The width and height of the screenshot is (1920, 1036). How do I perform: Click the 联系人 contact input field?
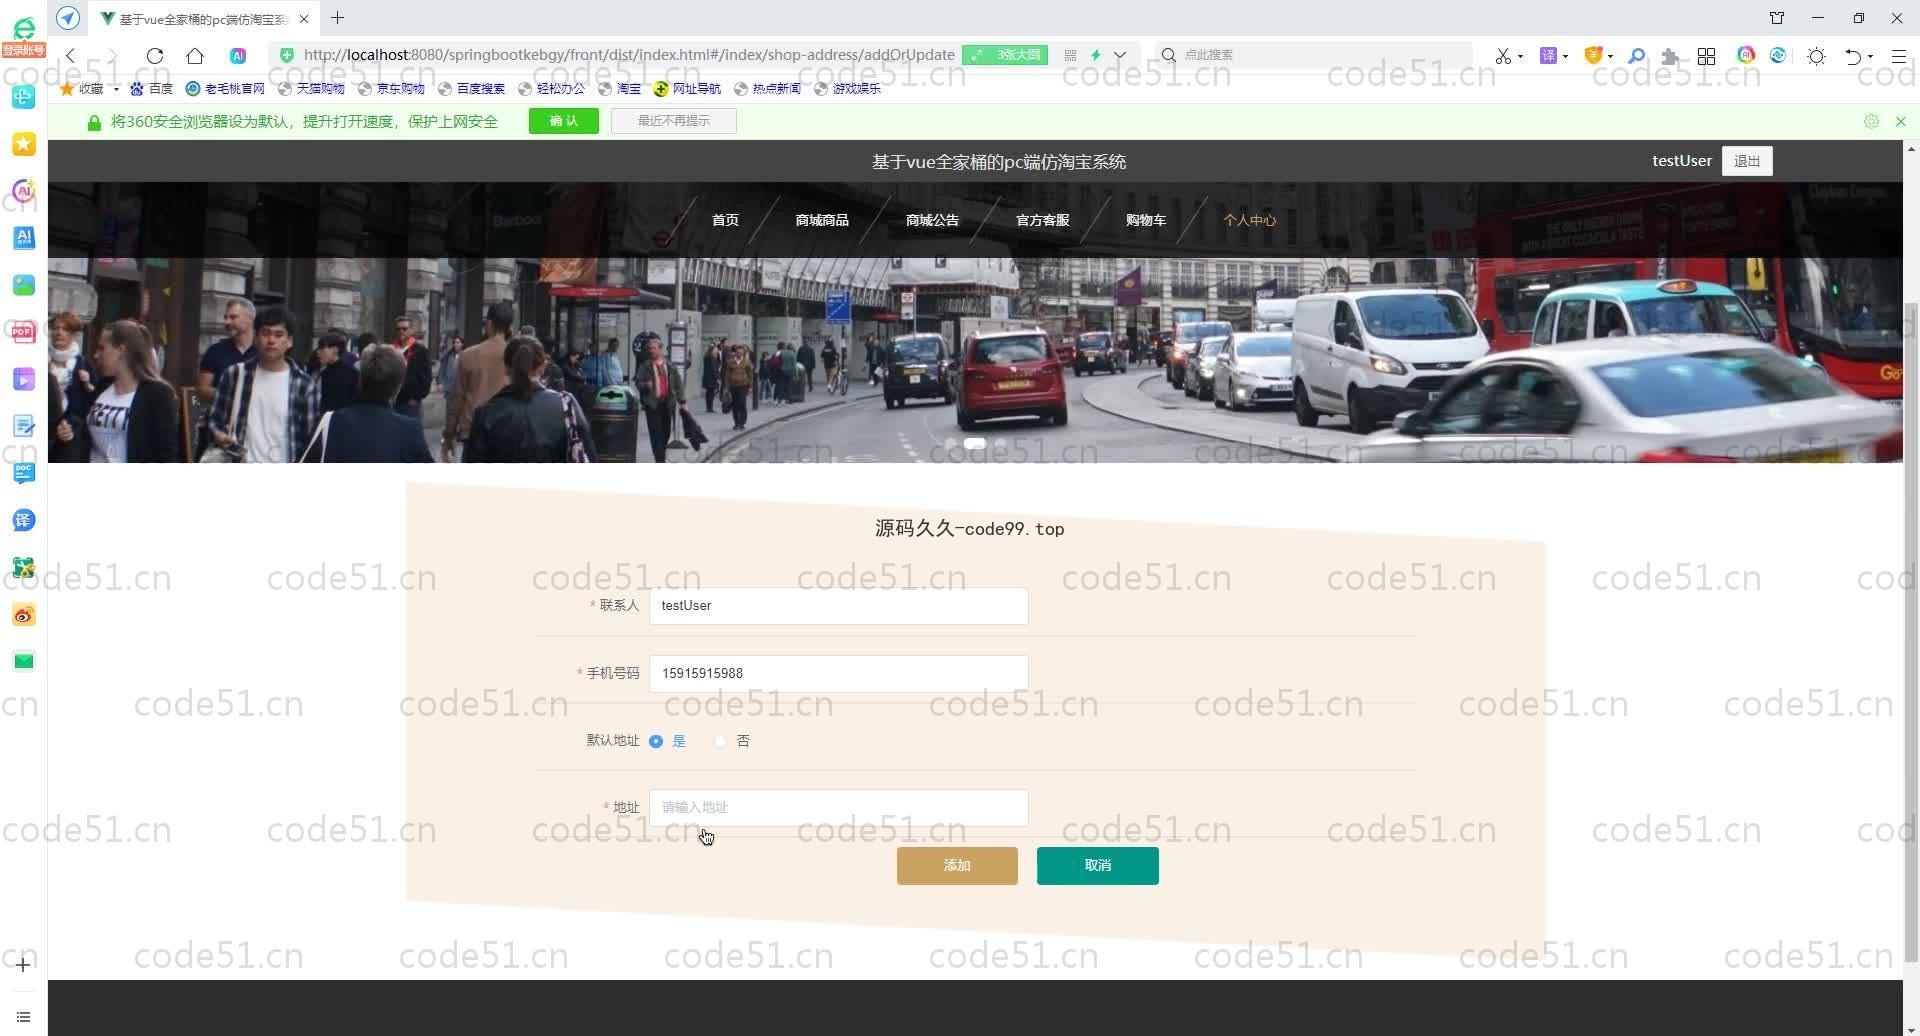point(838,606)
